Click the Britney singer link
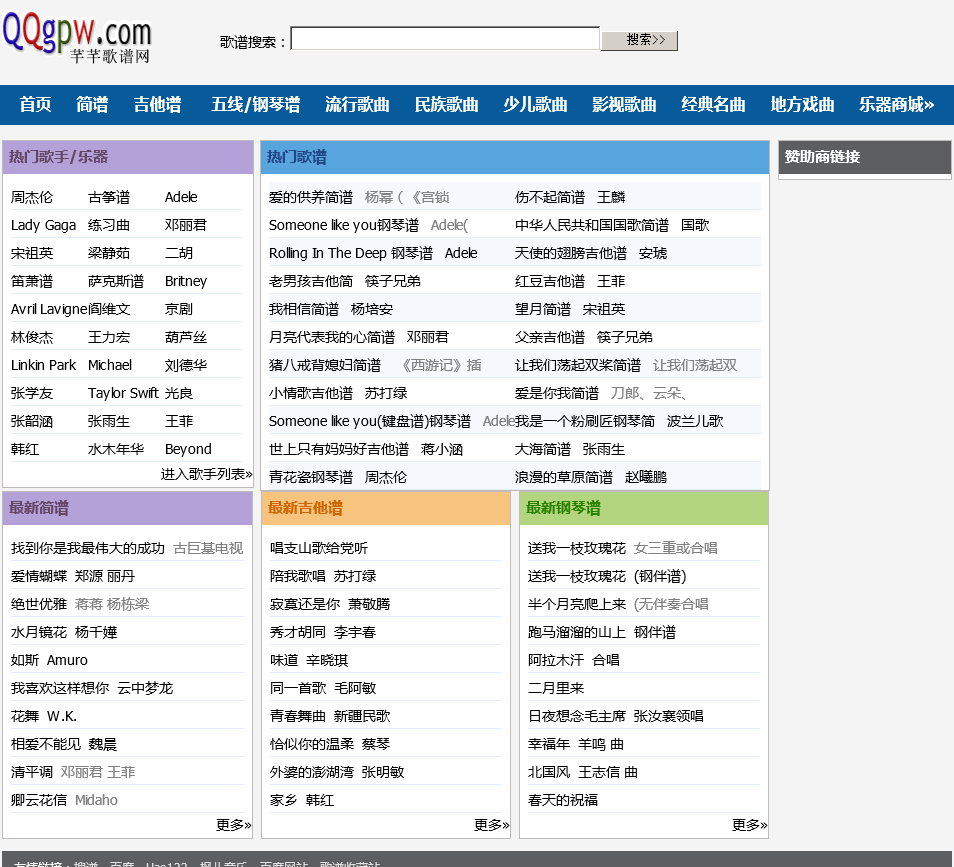Screen dimensions: 954x867 [186, 281]
